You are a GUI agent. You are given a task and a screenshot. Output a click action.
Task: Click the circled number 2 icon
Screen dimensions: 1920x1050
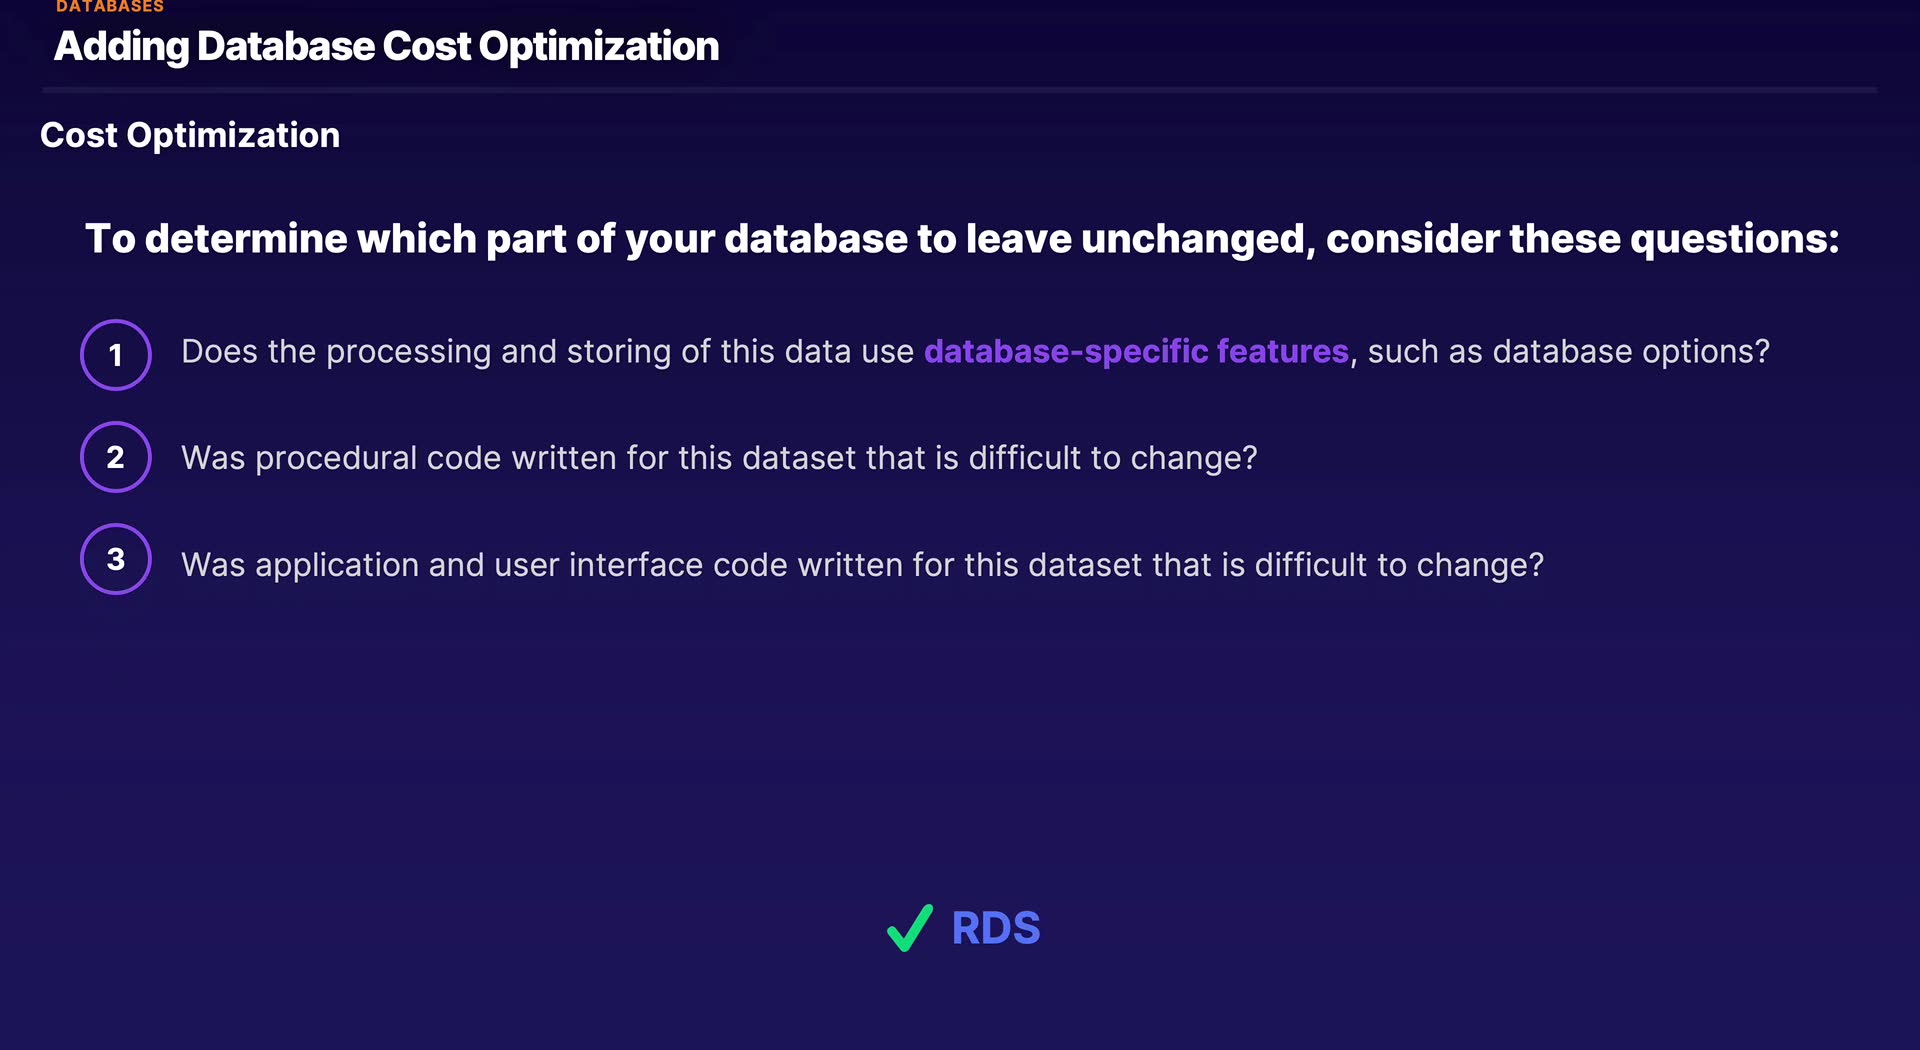coord(116,457)
